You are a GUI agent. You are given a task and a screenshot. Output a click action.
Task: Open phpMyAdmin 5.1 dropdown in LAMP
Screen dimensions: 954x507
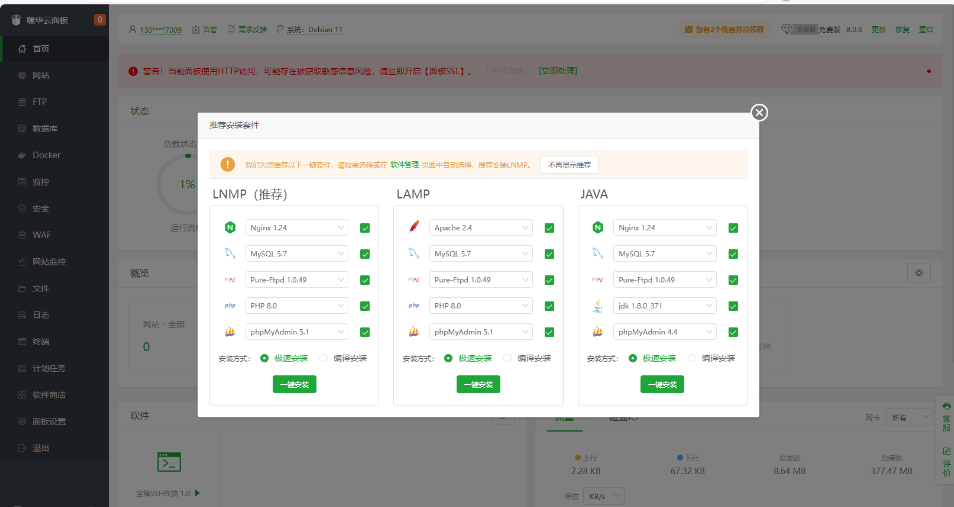coord(481,332)
